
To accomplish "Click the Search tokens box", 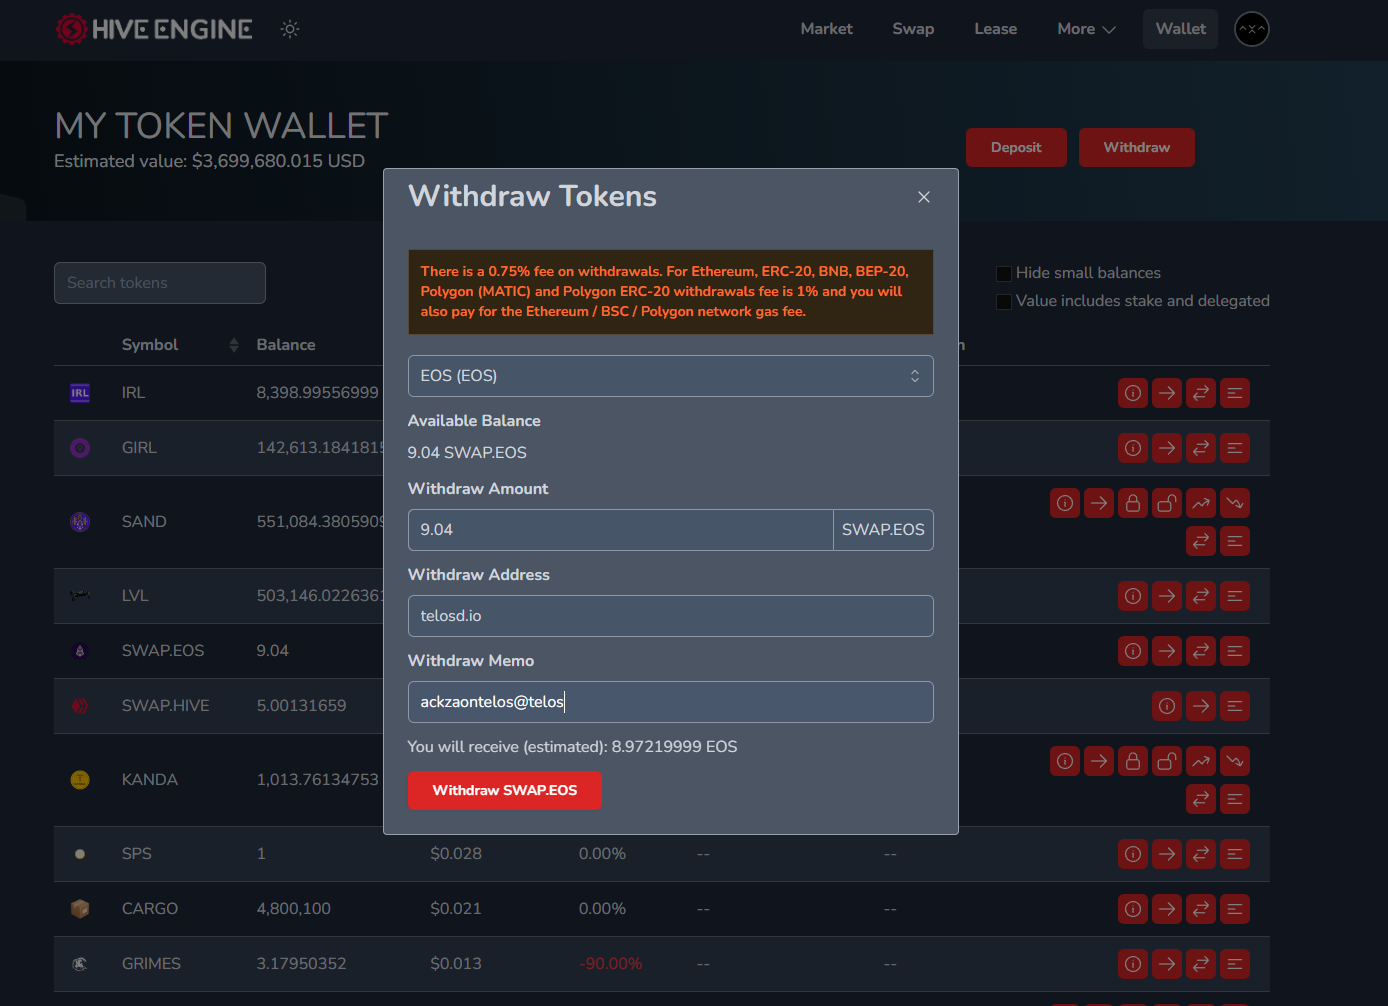I will coord(160,283).
